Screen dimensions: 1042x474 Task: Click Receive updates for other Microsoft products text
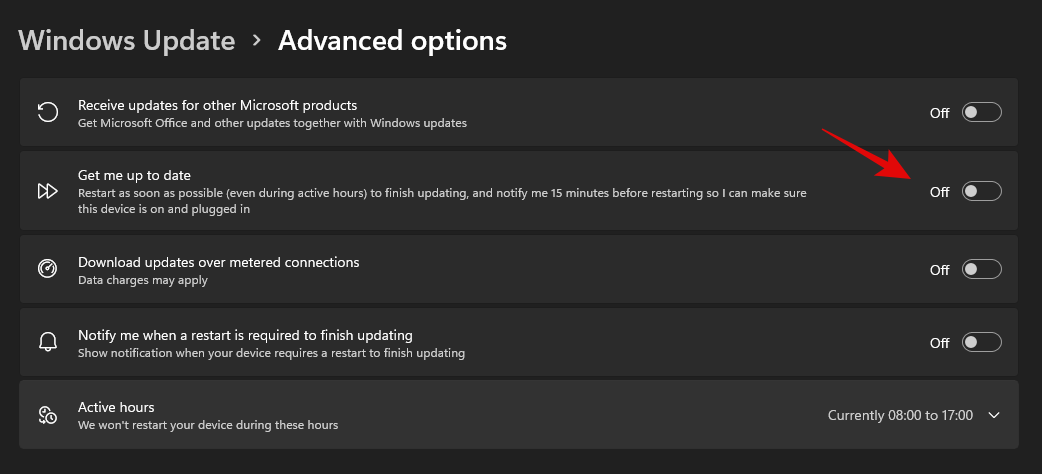217,104
